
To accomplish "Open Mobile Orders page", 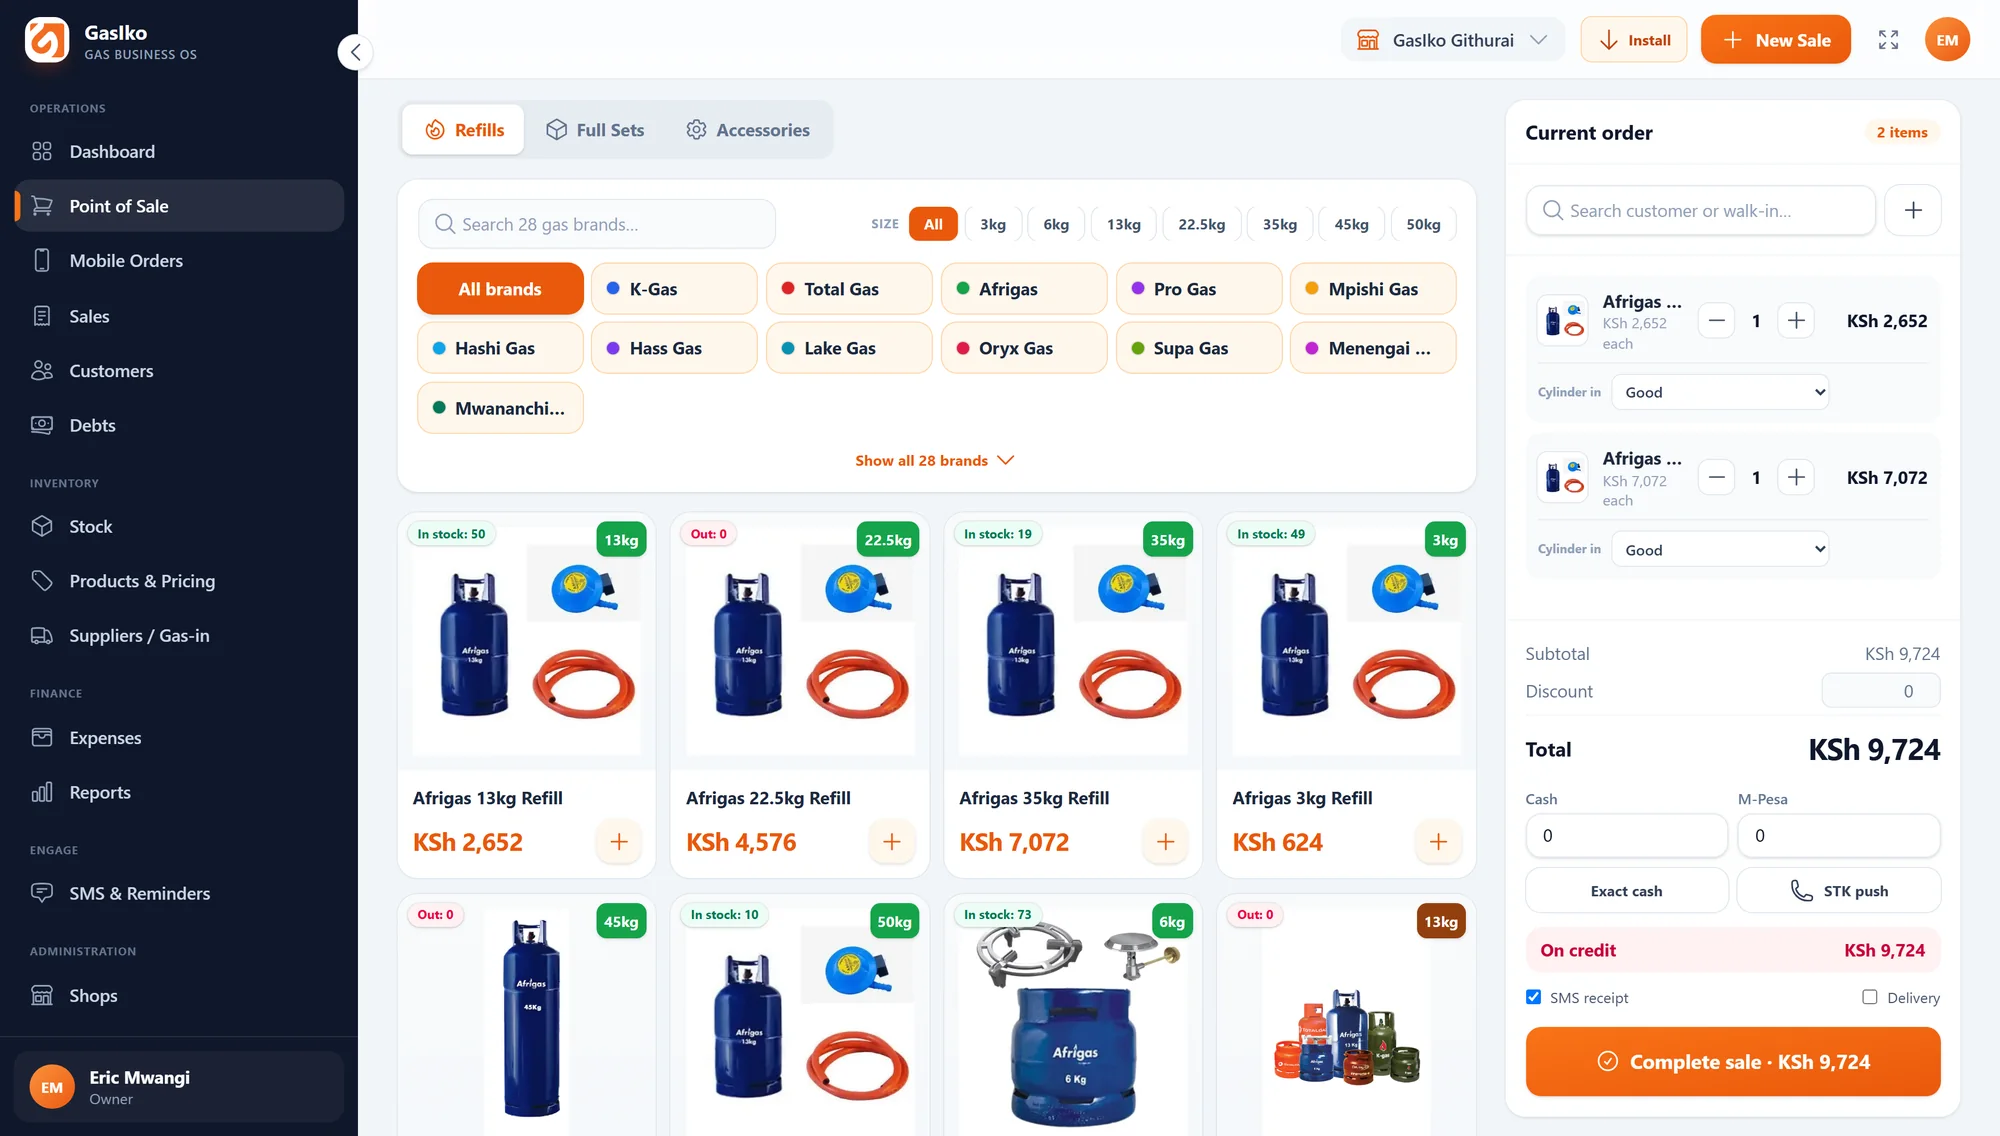I will tap(180, 261).
